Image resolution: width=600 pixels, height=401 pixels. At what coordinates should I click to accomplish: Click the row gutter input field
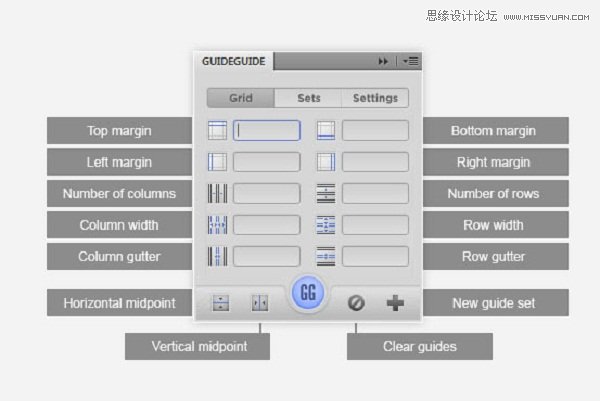click(x=375, y=256)
